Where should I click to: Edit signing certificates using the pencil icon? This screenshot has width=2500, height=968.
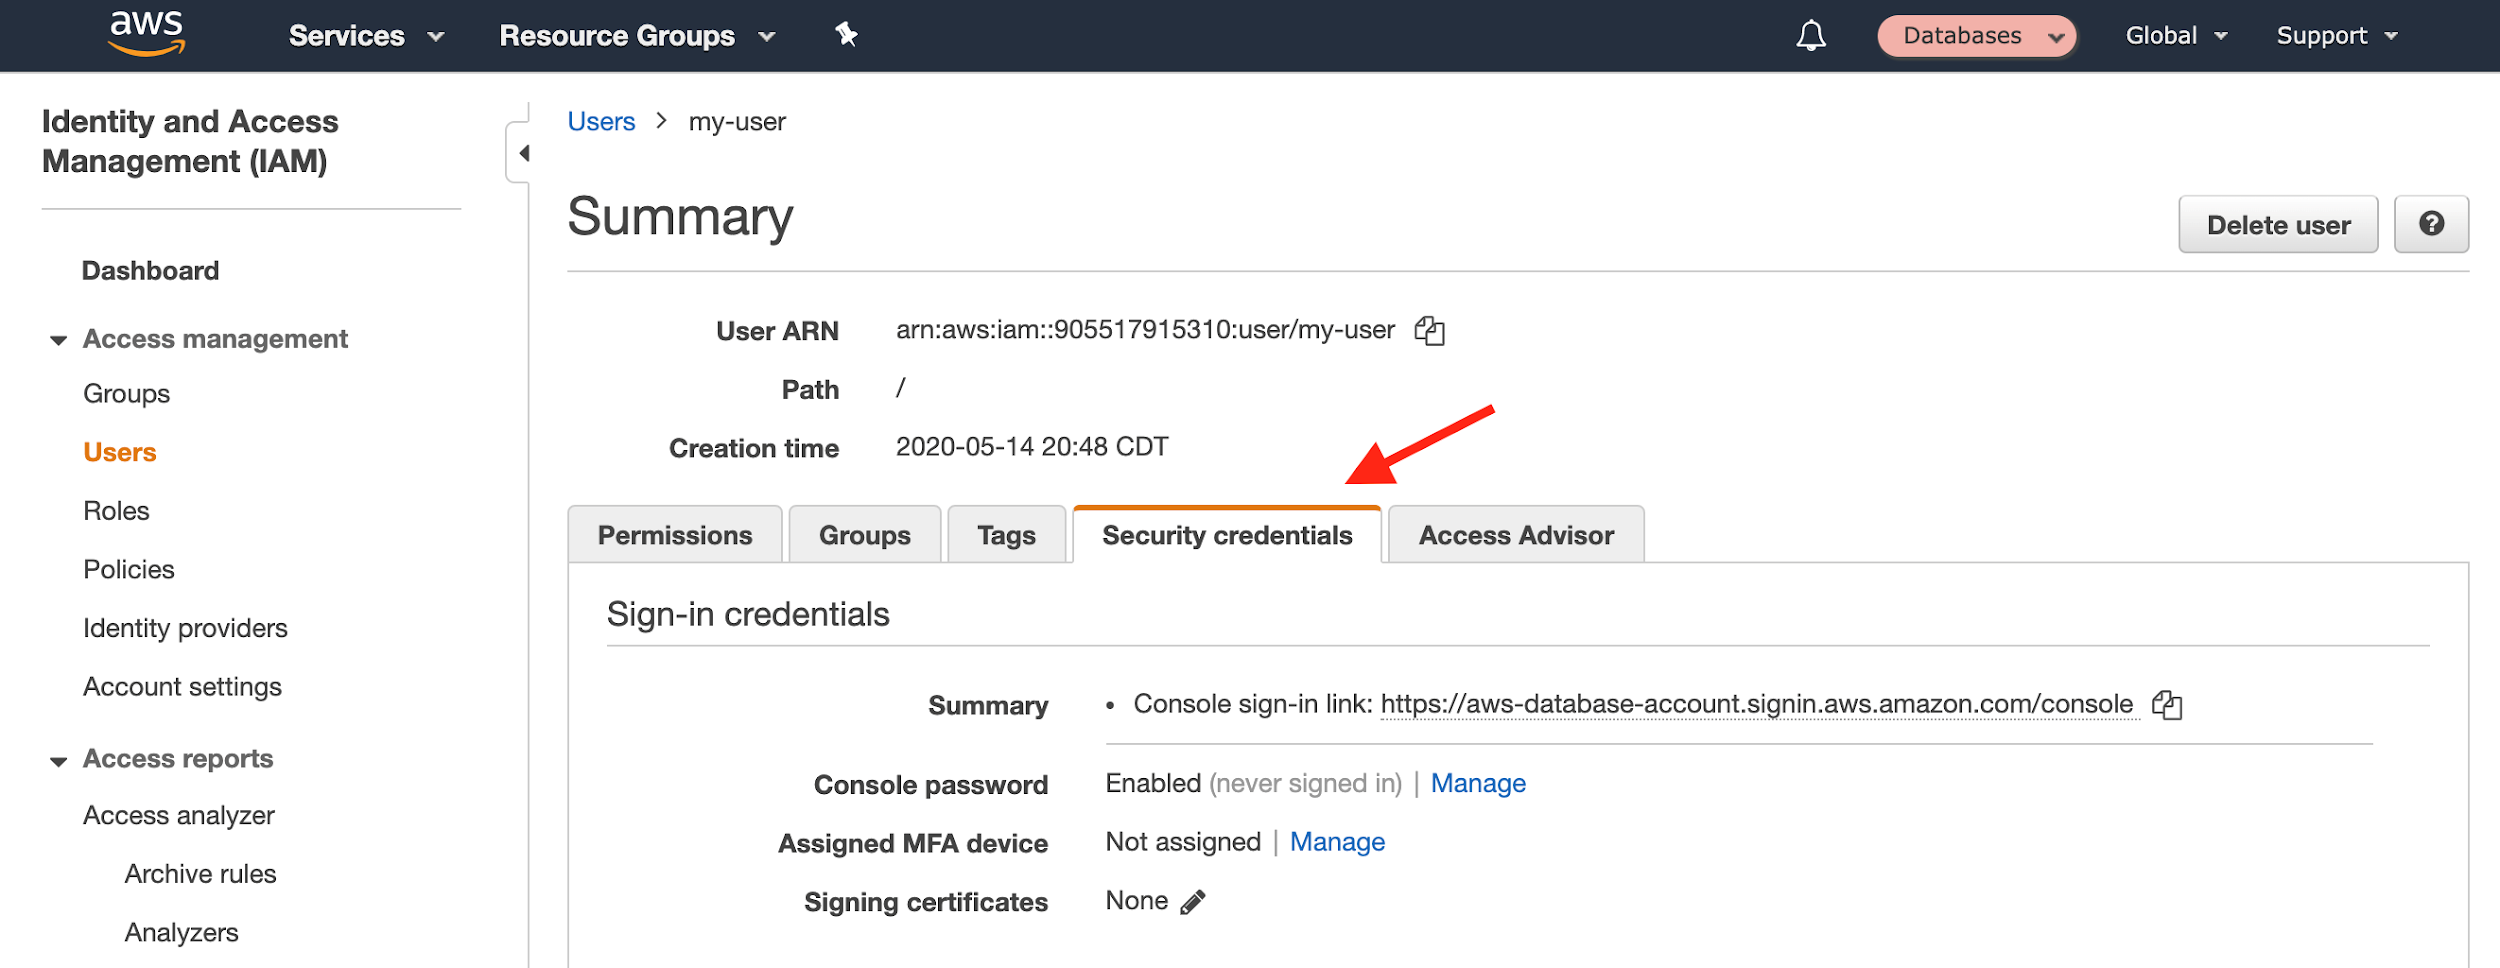[x=1191, y=901]
